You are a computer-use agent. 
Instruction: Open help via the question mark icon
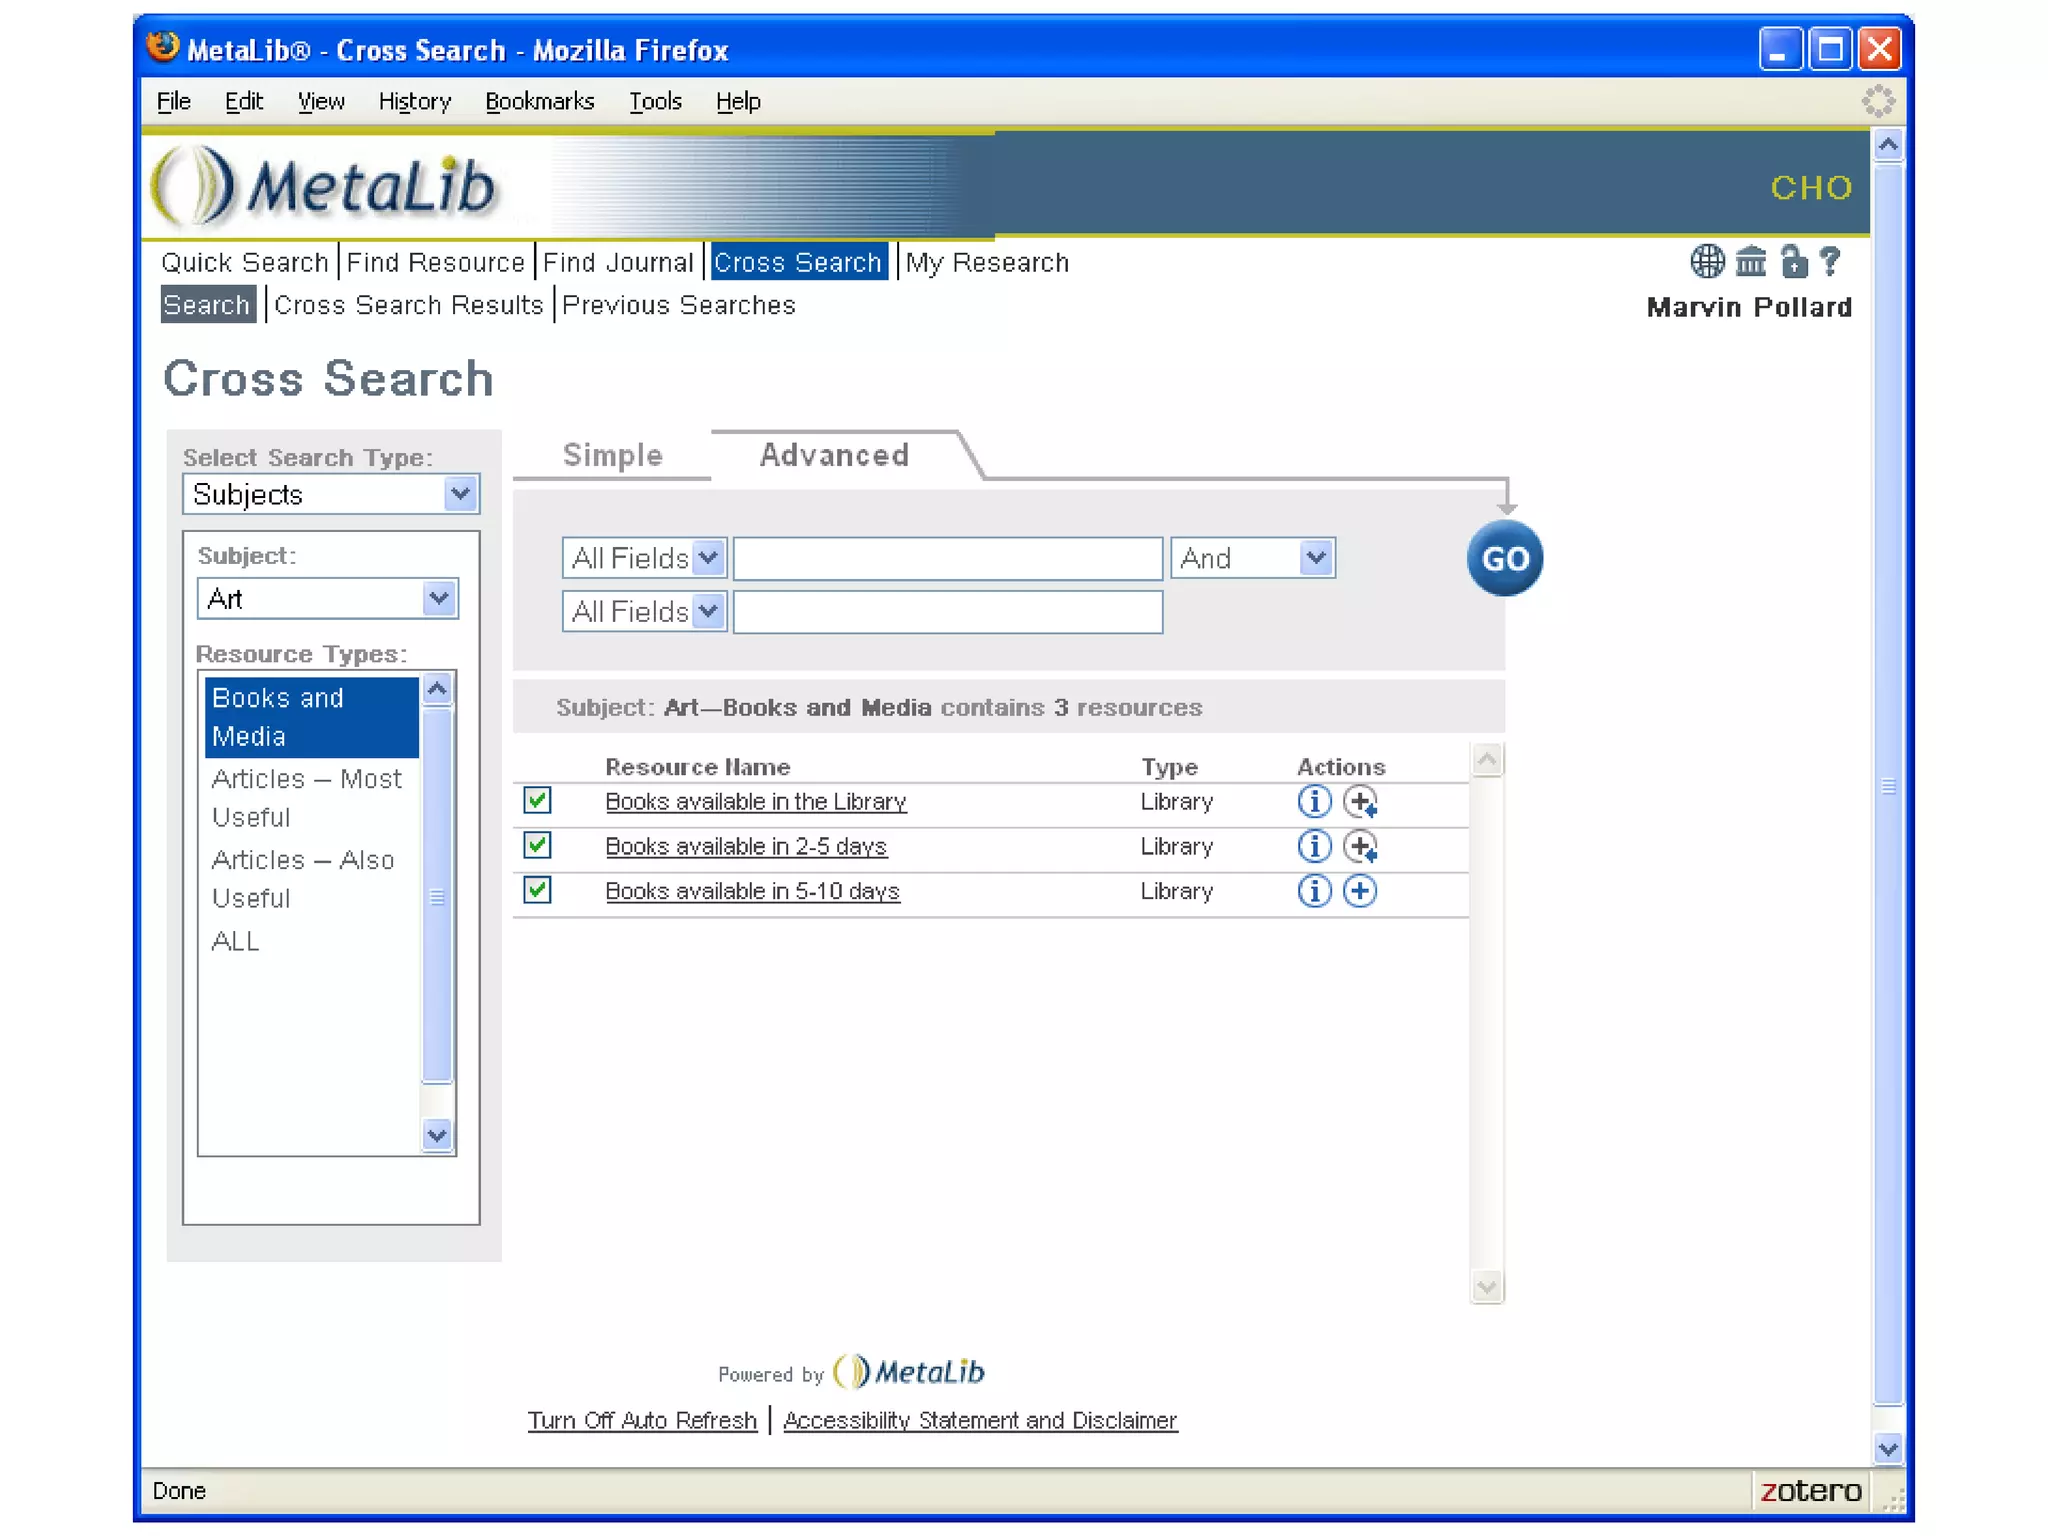pos(1830,262)
